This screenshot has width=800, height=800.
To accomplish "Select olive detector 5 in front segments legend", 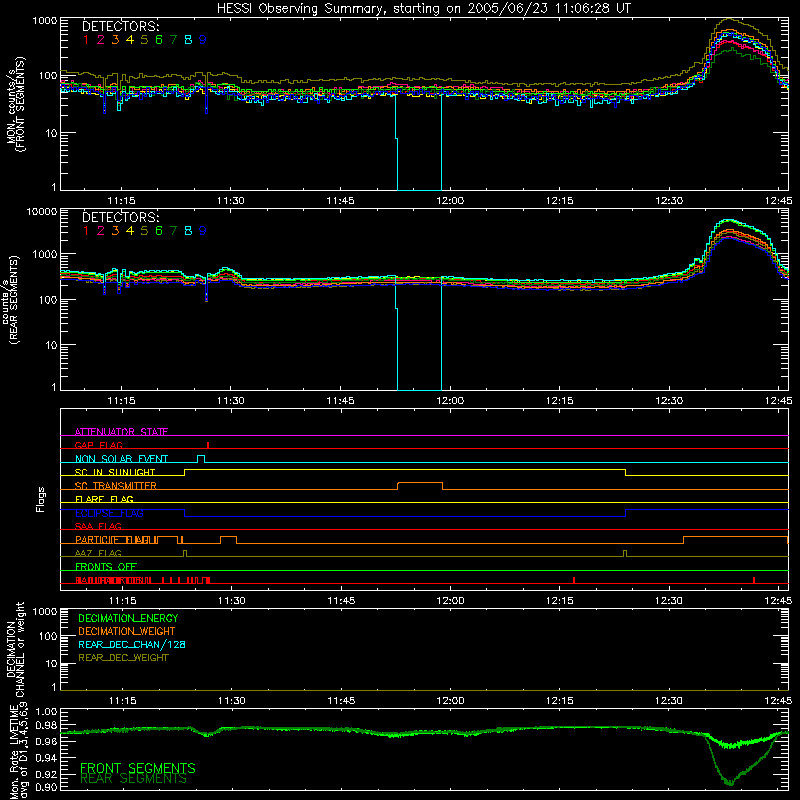I will click(144, 40).
